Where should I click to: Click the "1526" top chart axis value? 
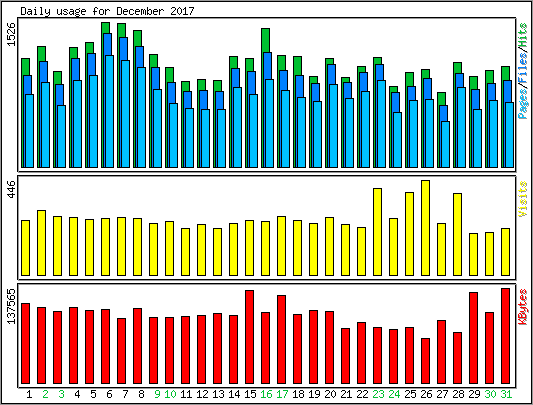[11, 35]
